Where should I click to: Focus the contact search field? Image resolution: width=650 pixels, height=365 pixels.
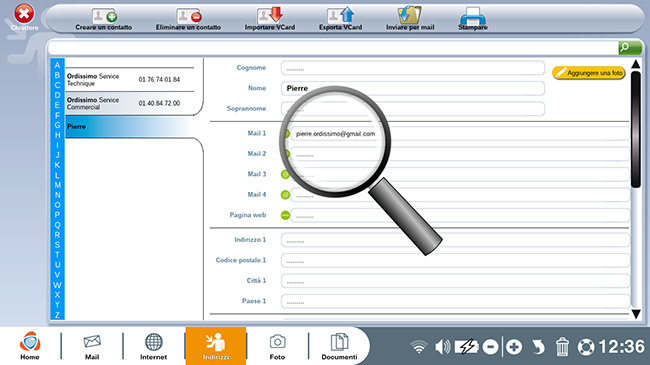pos(333,48)
